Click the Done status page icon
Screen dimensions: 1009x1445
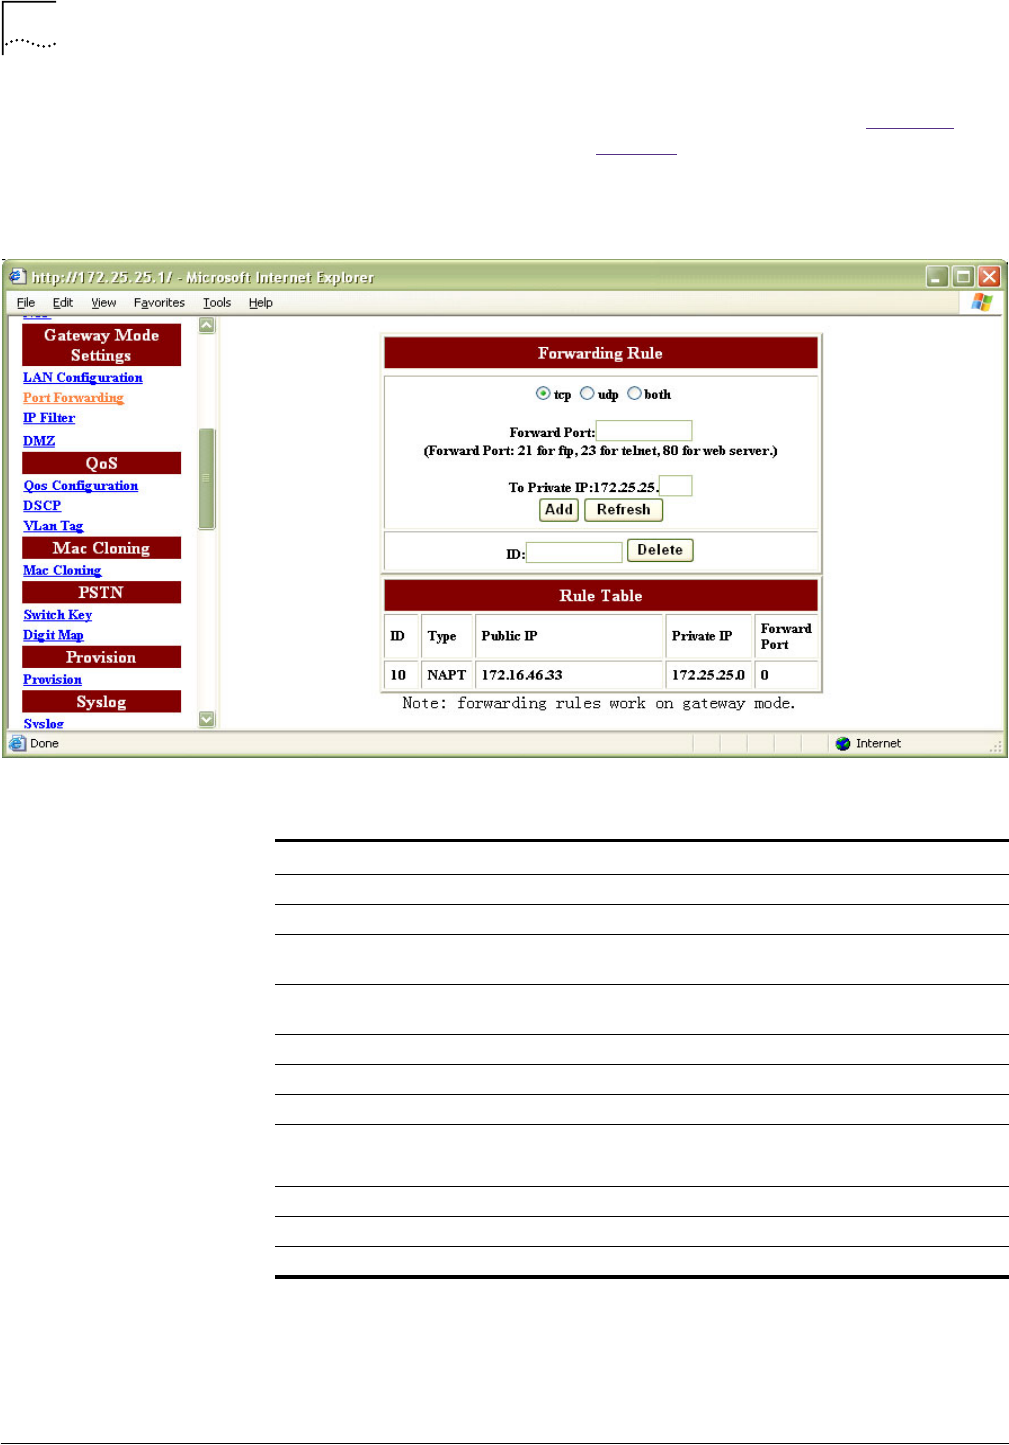[x=17, y=743]
